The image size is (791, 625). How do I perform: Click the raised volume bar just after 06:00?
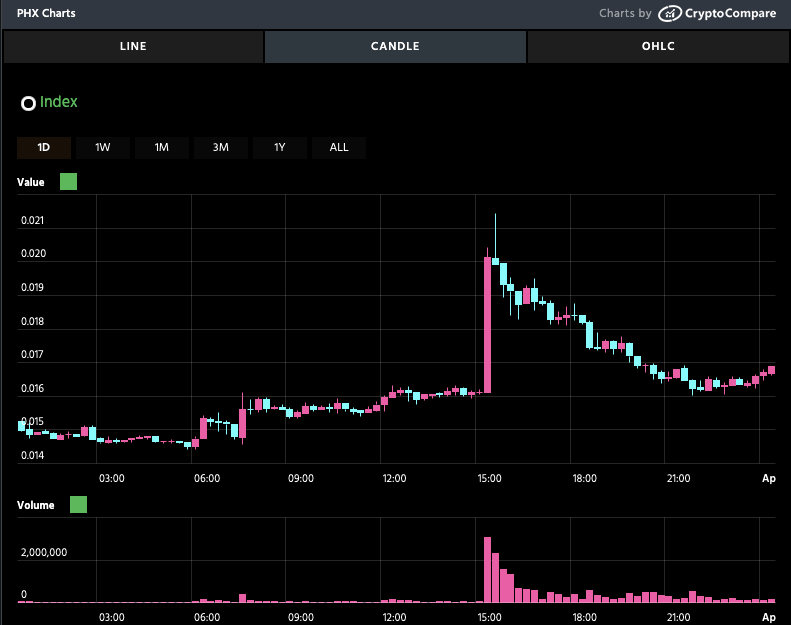[242, 598]
